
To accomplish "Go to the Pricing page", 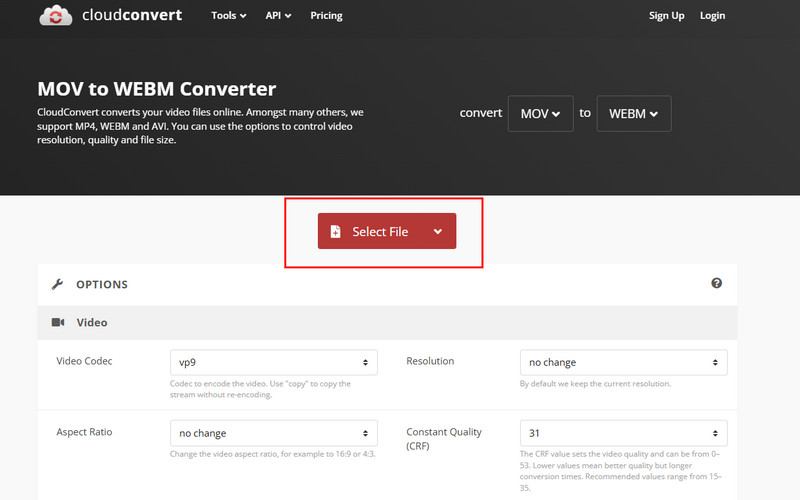I will 327,15.
